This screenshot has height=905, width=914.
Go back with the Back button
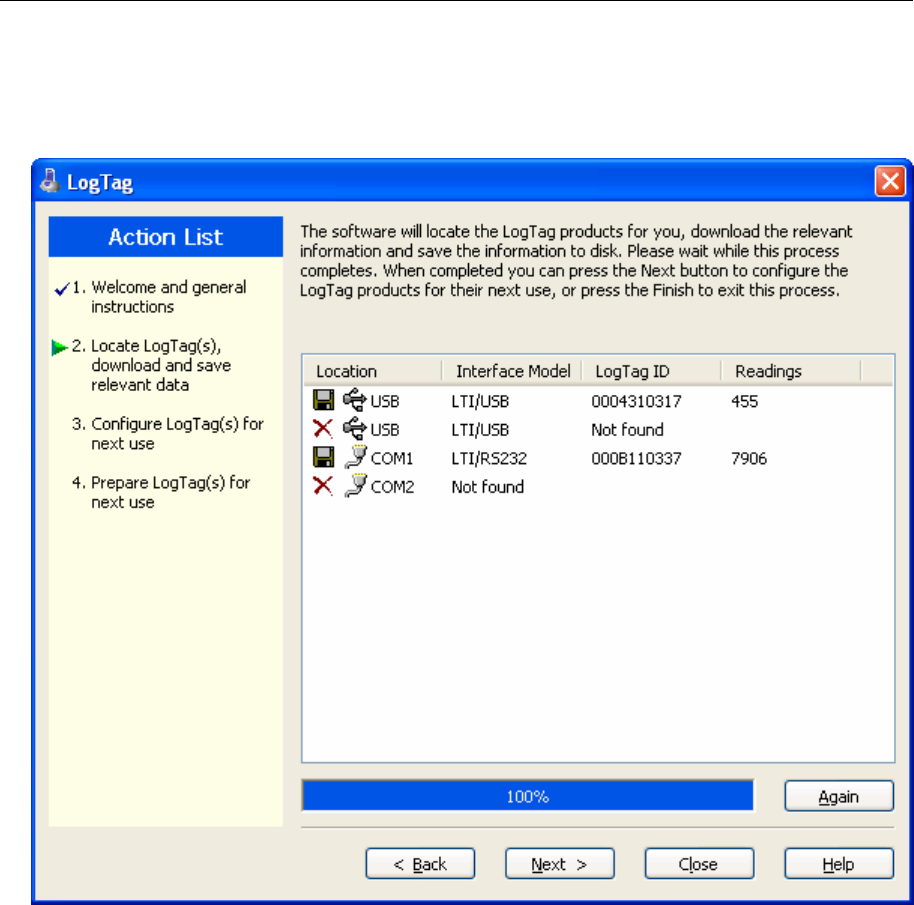coord(420,864)
